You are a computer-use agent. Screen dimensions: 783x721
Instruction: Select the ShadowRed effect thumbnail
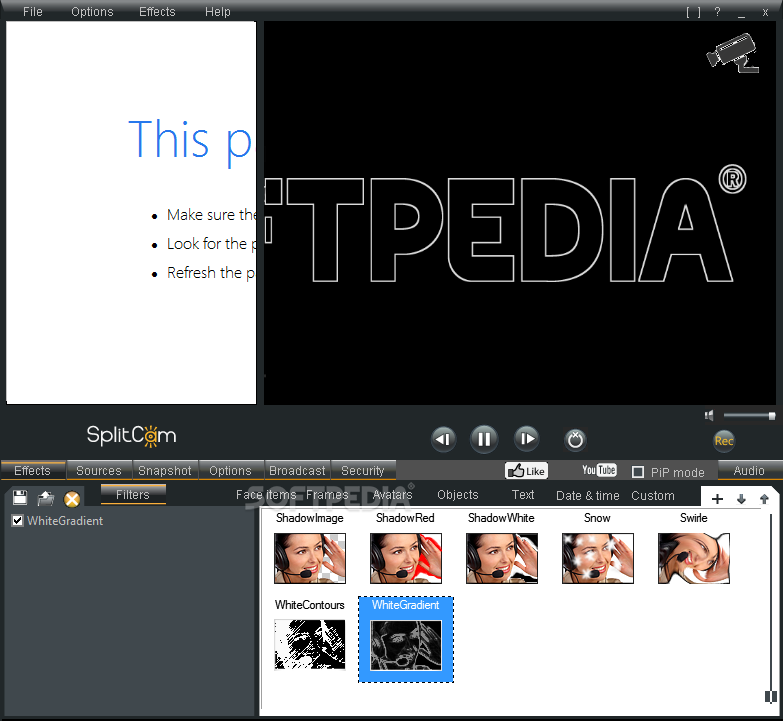coord(405,558)
